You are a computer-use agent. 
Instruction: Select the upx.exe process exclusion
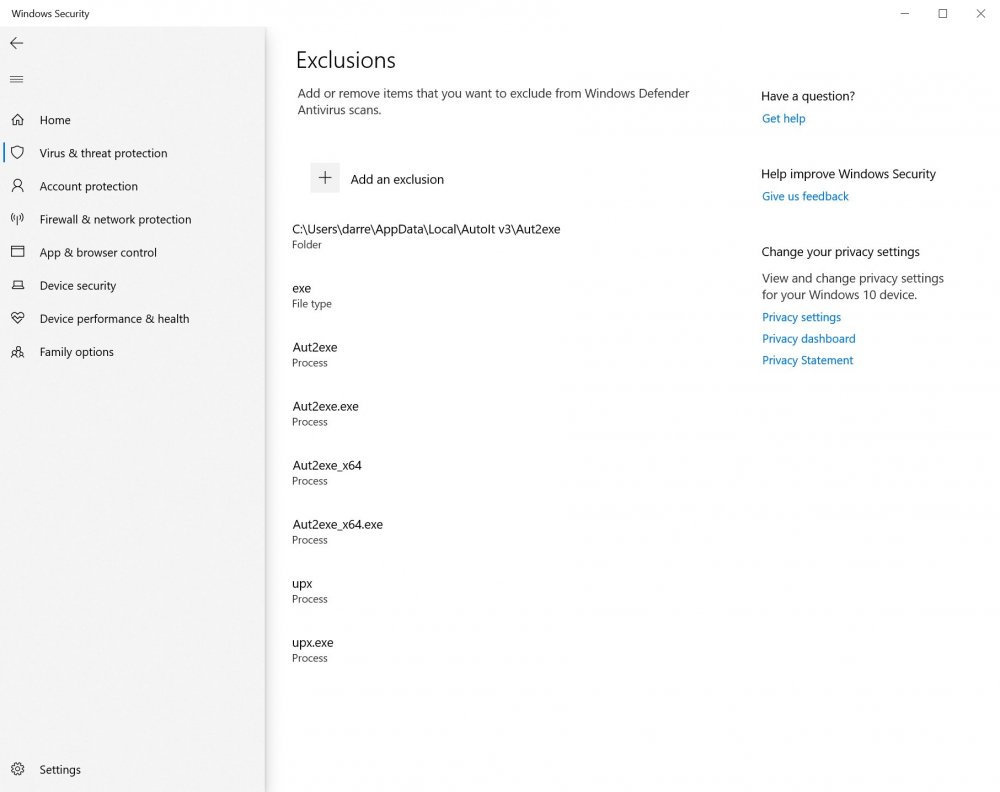(312, 650)
